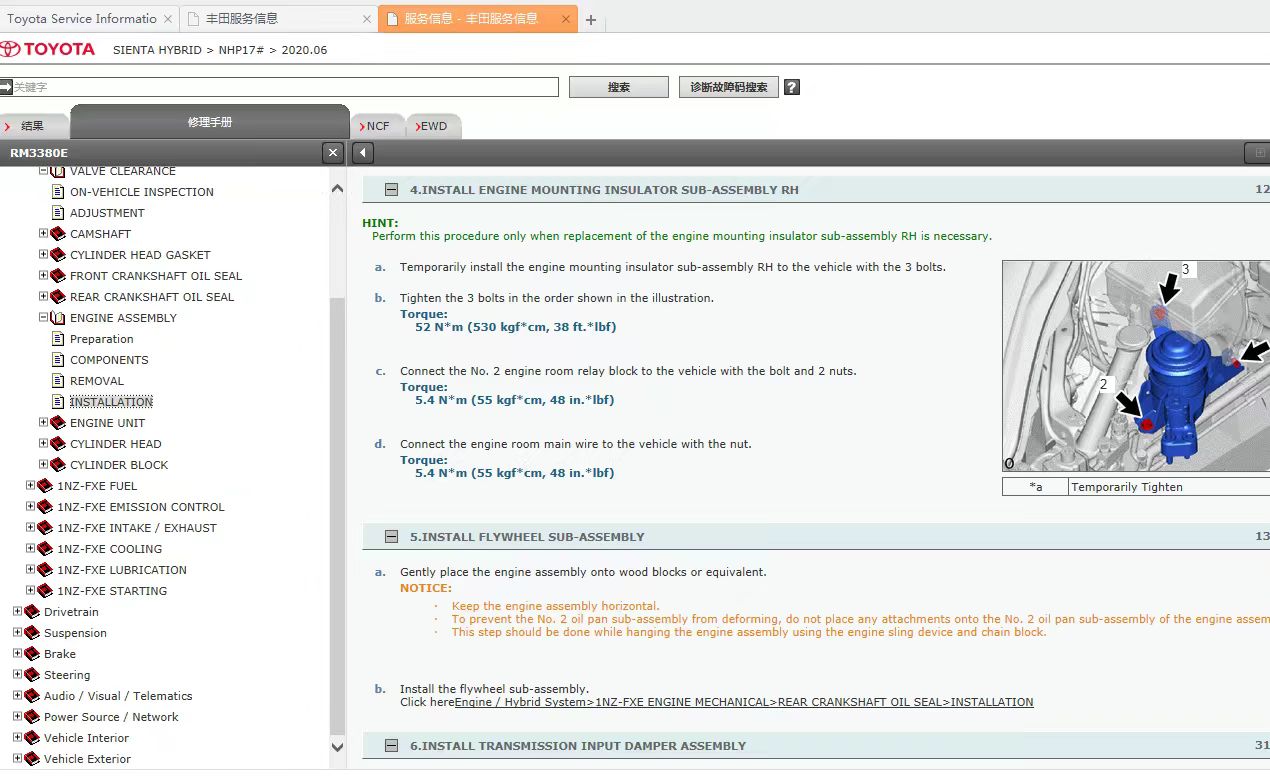Click the book icon beside 1NZ-FXE FUEL

click(45, 486)
